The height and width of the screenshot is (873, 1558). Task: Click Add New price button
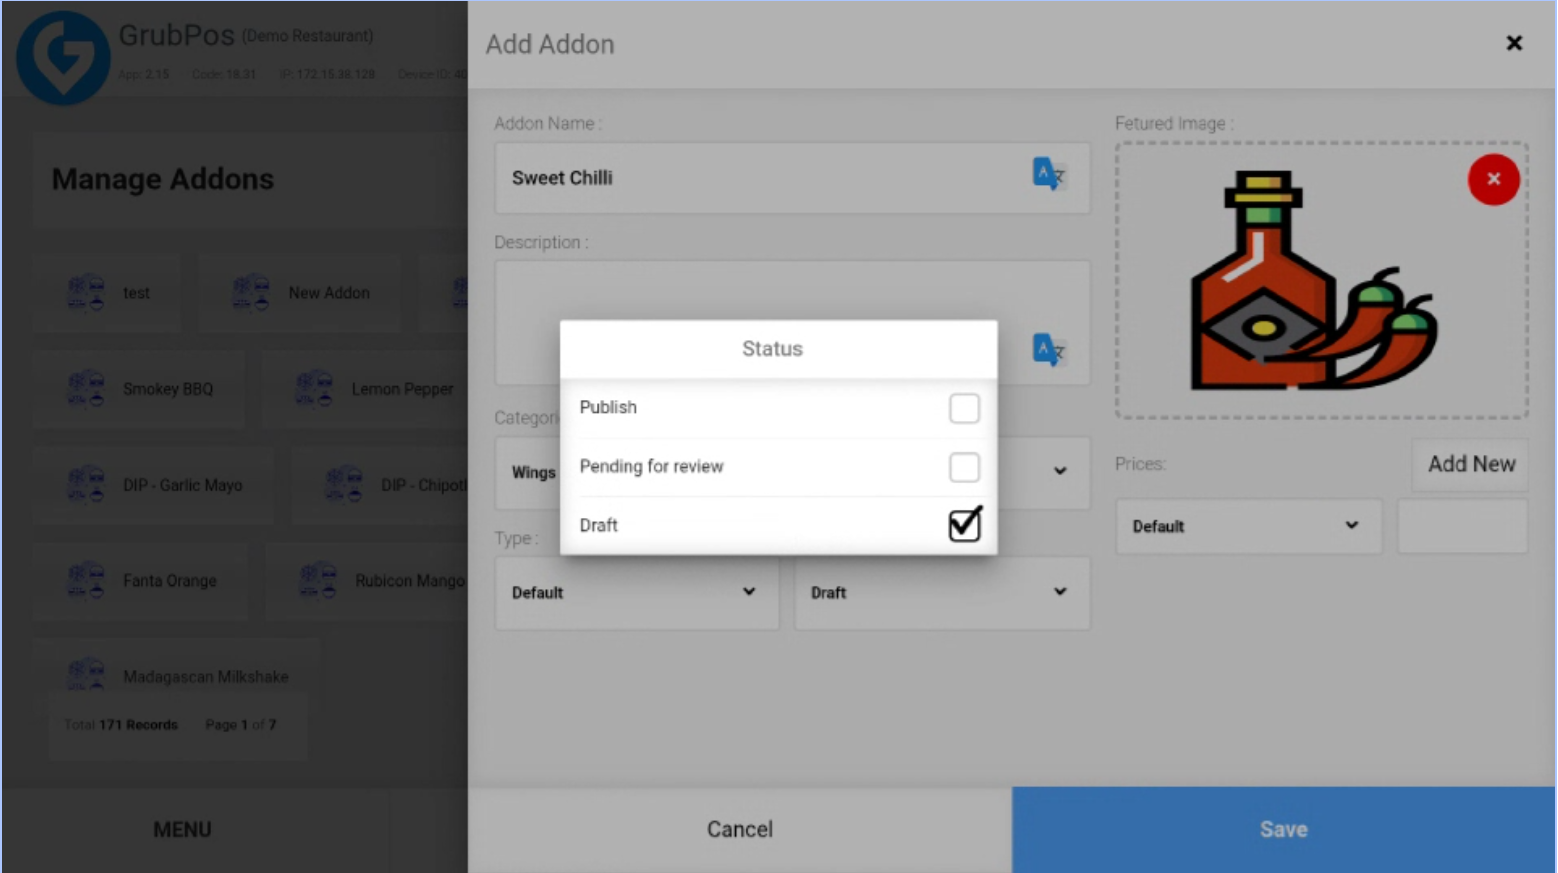(x=1471, y=464)
